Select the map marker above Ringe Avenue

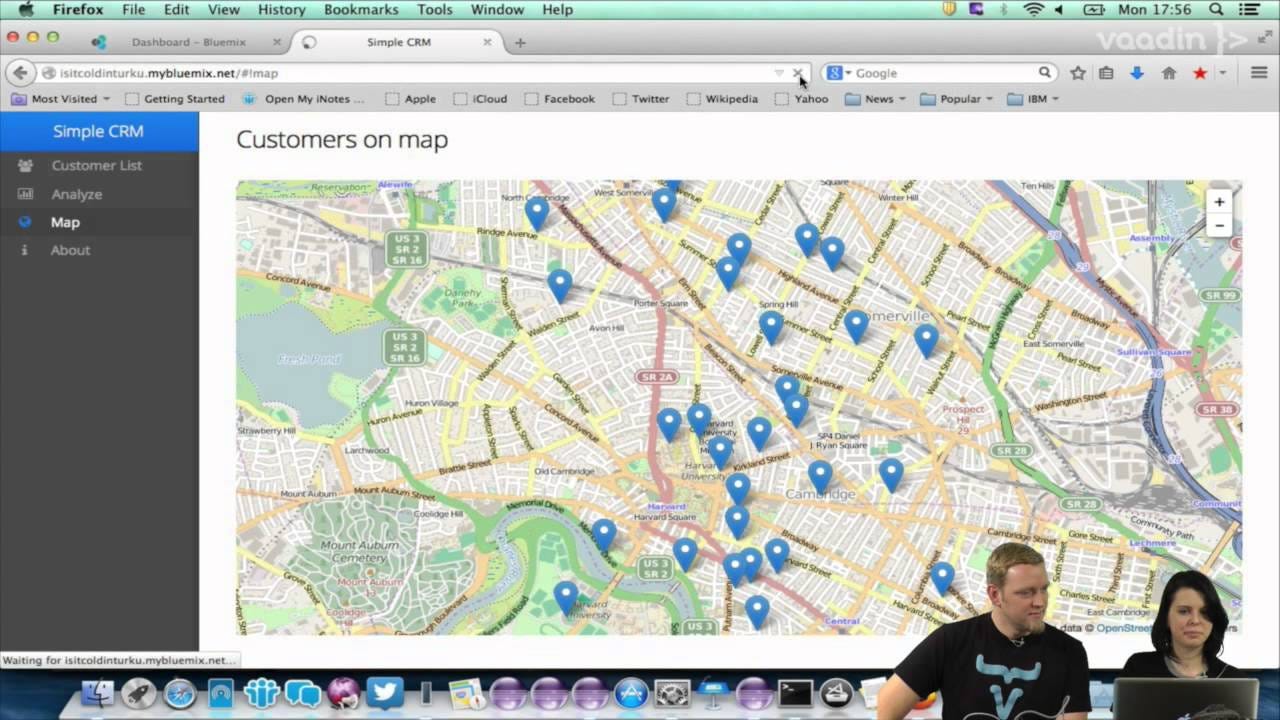(x=537, y=213)
